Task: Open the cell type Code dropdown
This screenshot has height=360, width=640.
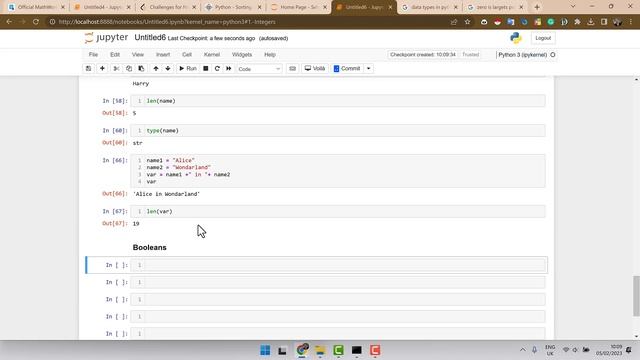Action: [259, 69]
